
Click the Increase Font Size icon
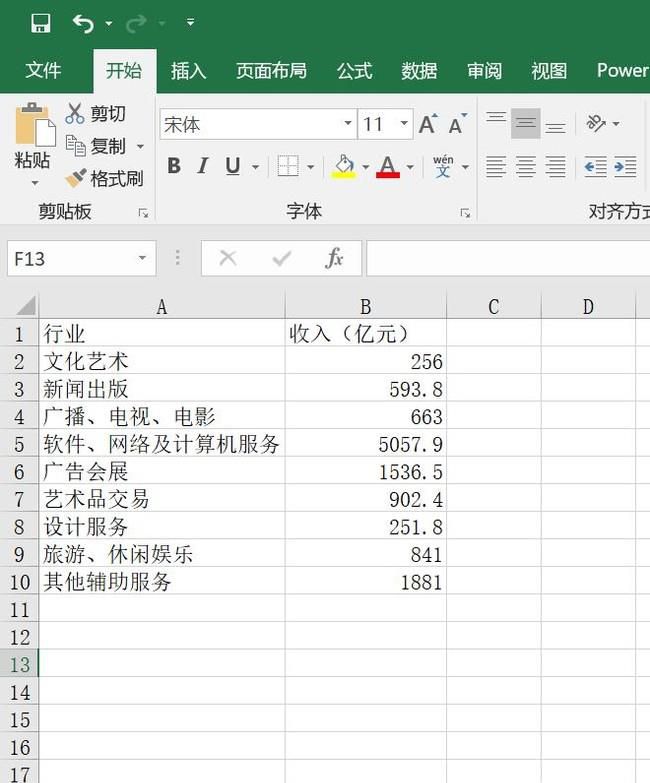427,125
